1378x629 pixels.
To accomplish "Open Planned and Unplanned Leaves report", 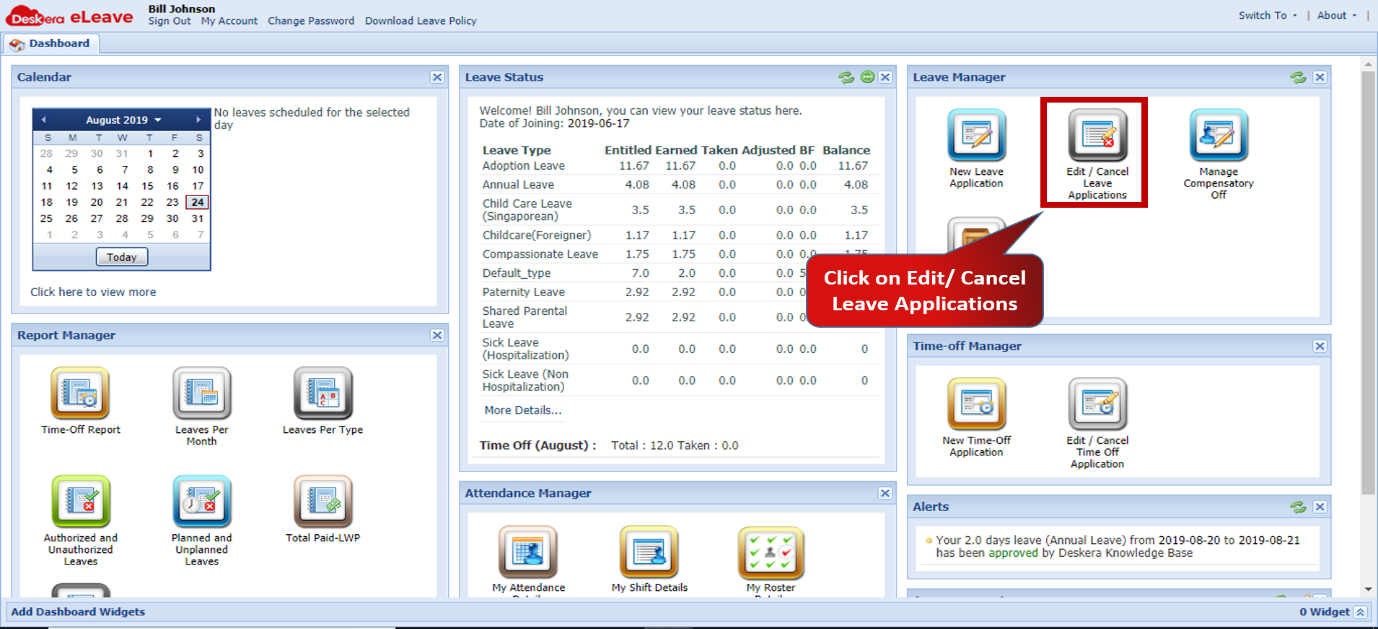I will coord(202,500).
